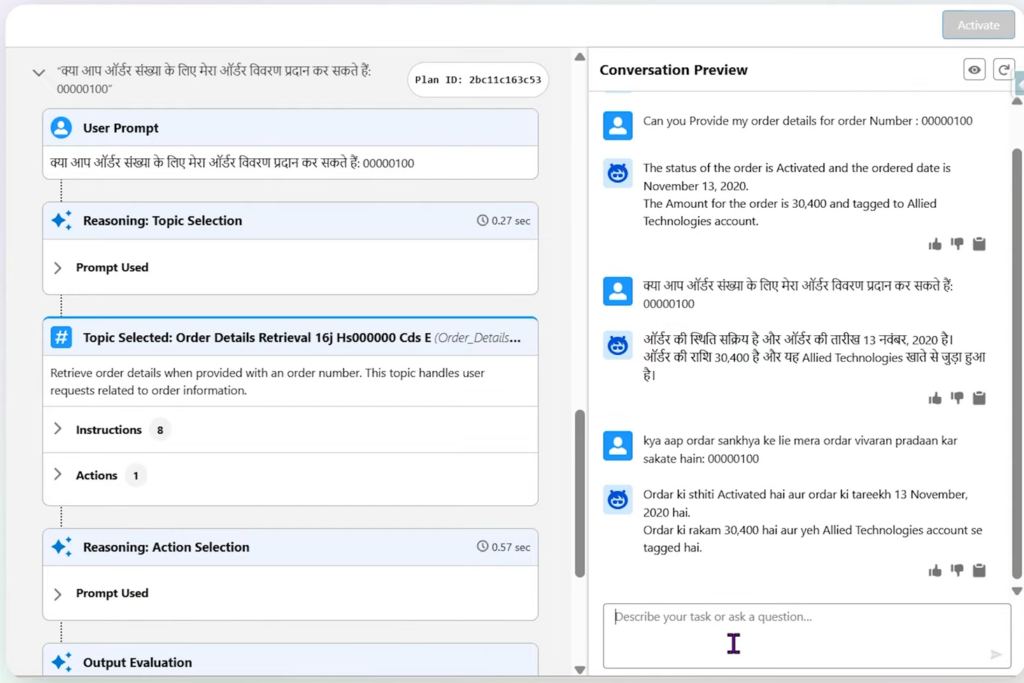Click the Reasoning: Topic Selection sparkle icon
The height and width of the screenshot is (683, 1024).
[61, 221]
